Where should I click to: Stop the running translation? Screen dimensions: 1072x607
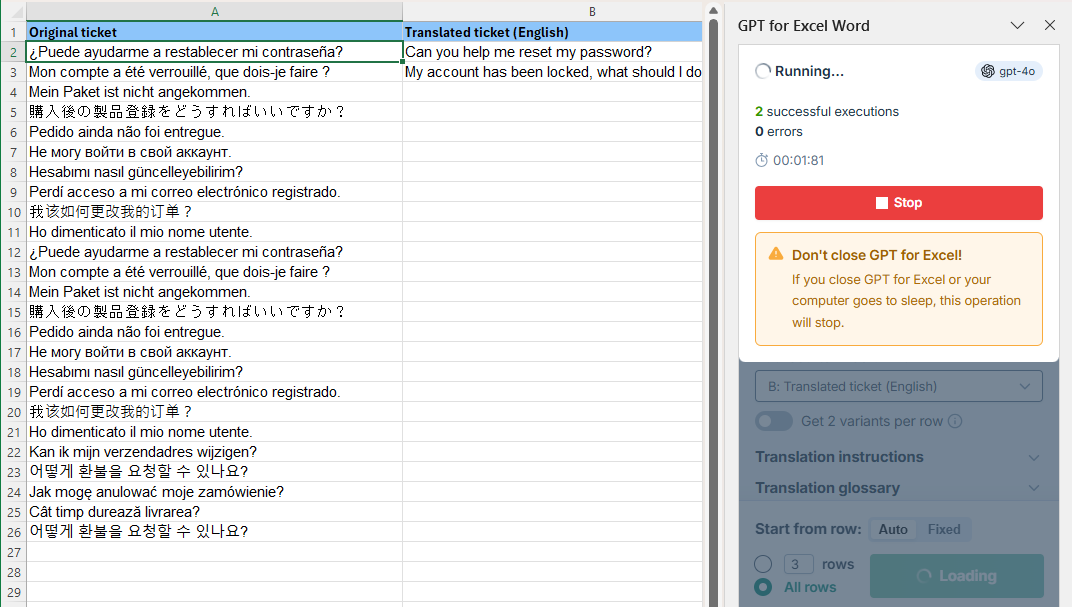pyautogui.click(x=898, y=203)
